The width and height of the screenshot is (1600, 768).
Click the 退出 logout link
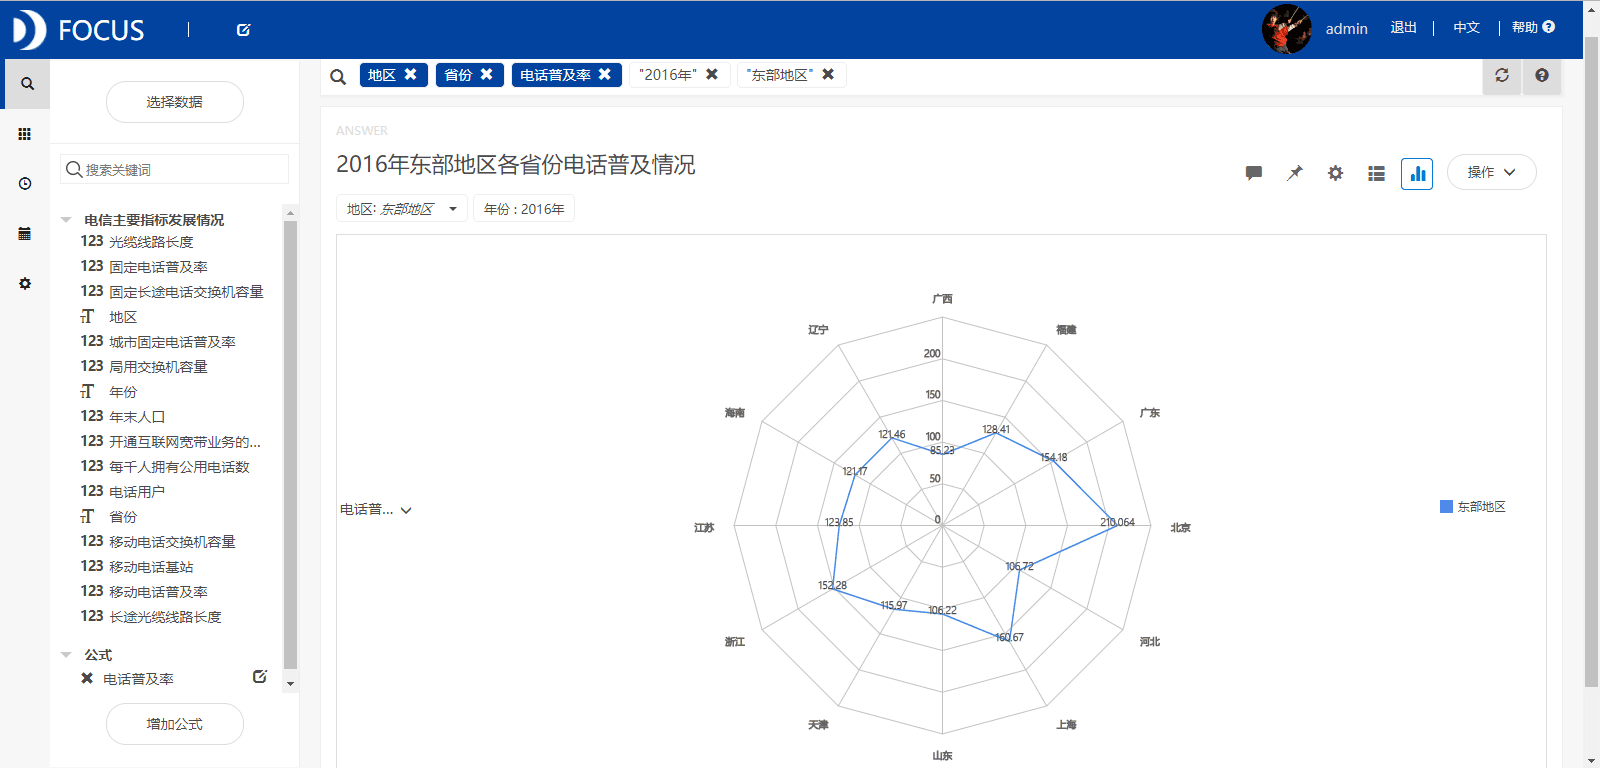click(x=1404, y=28)
